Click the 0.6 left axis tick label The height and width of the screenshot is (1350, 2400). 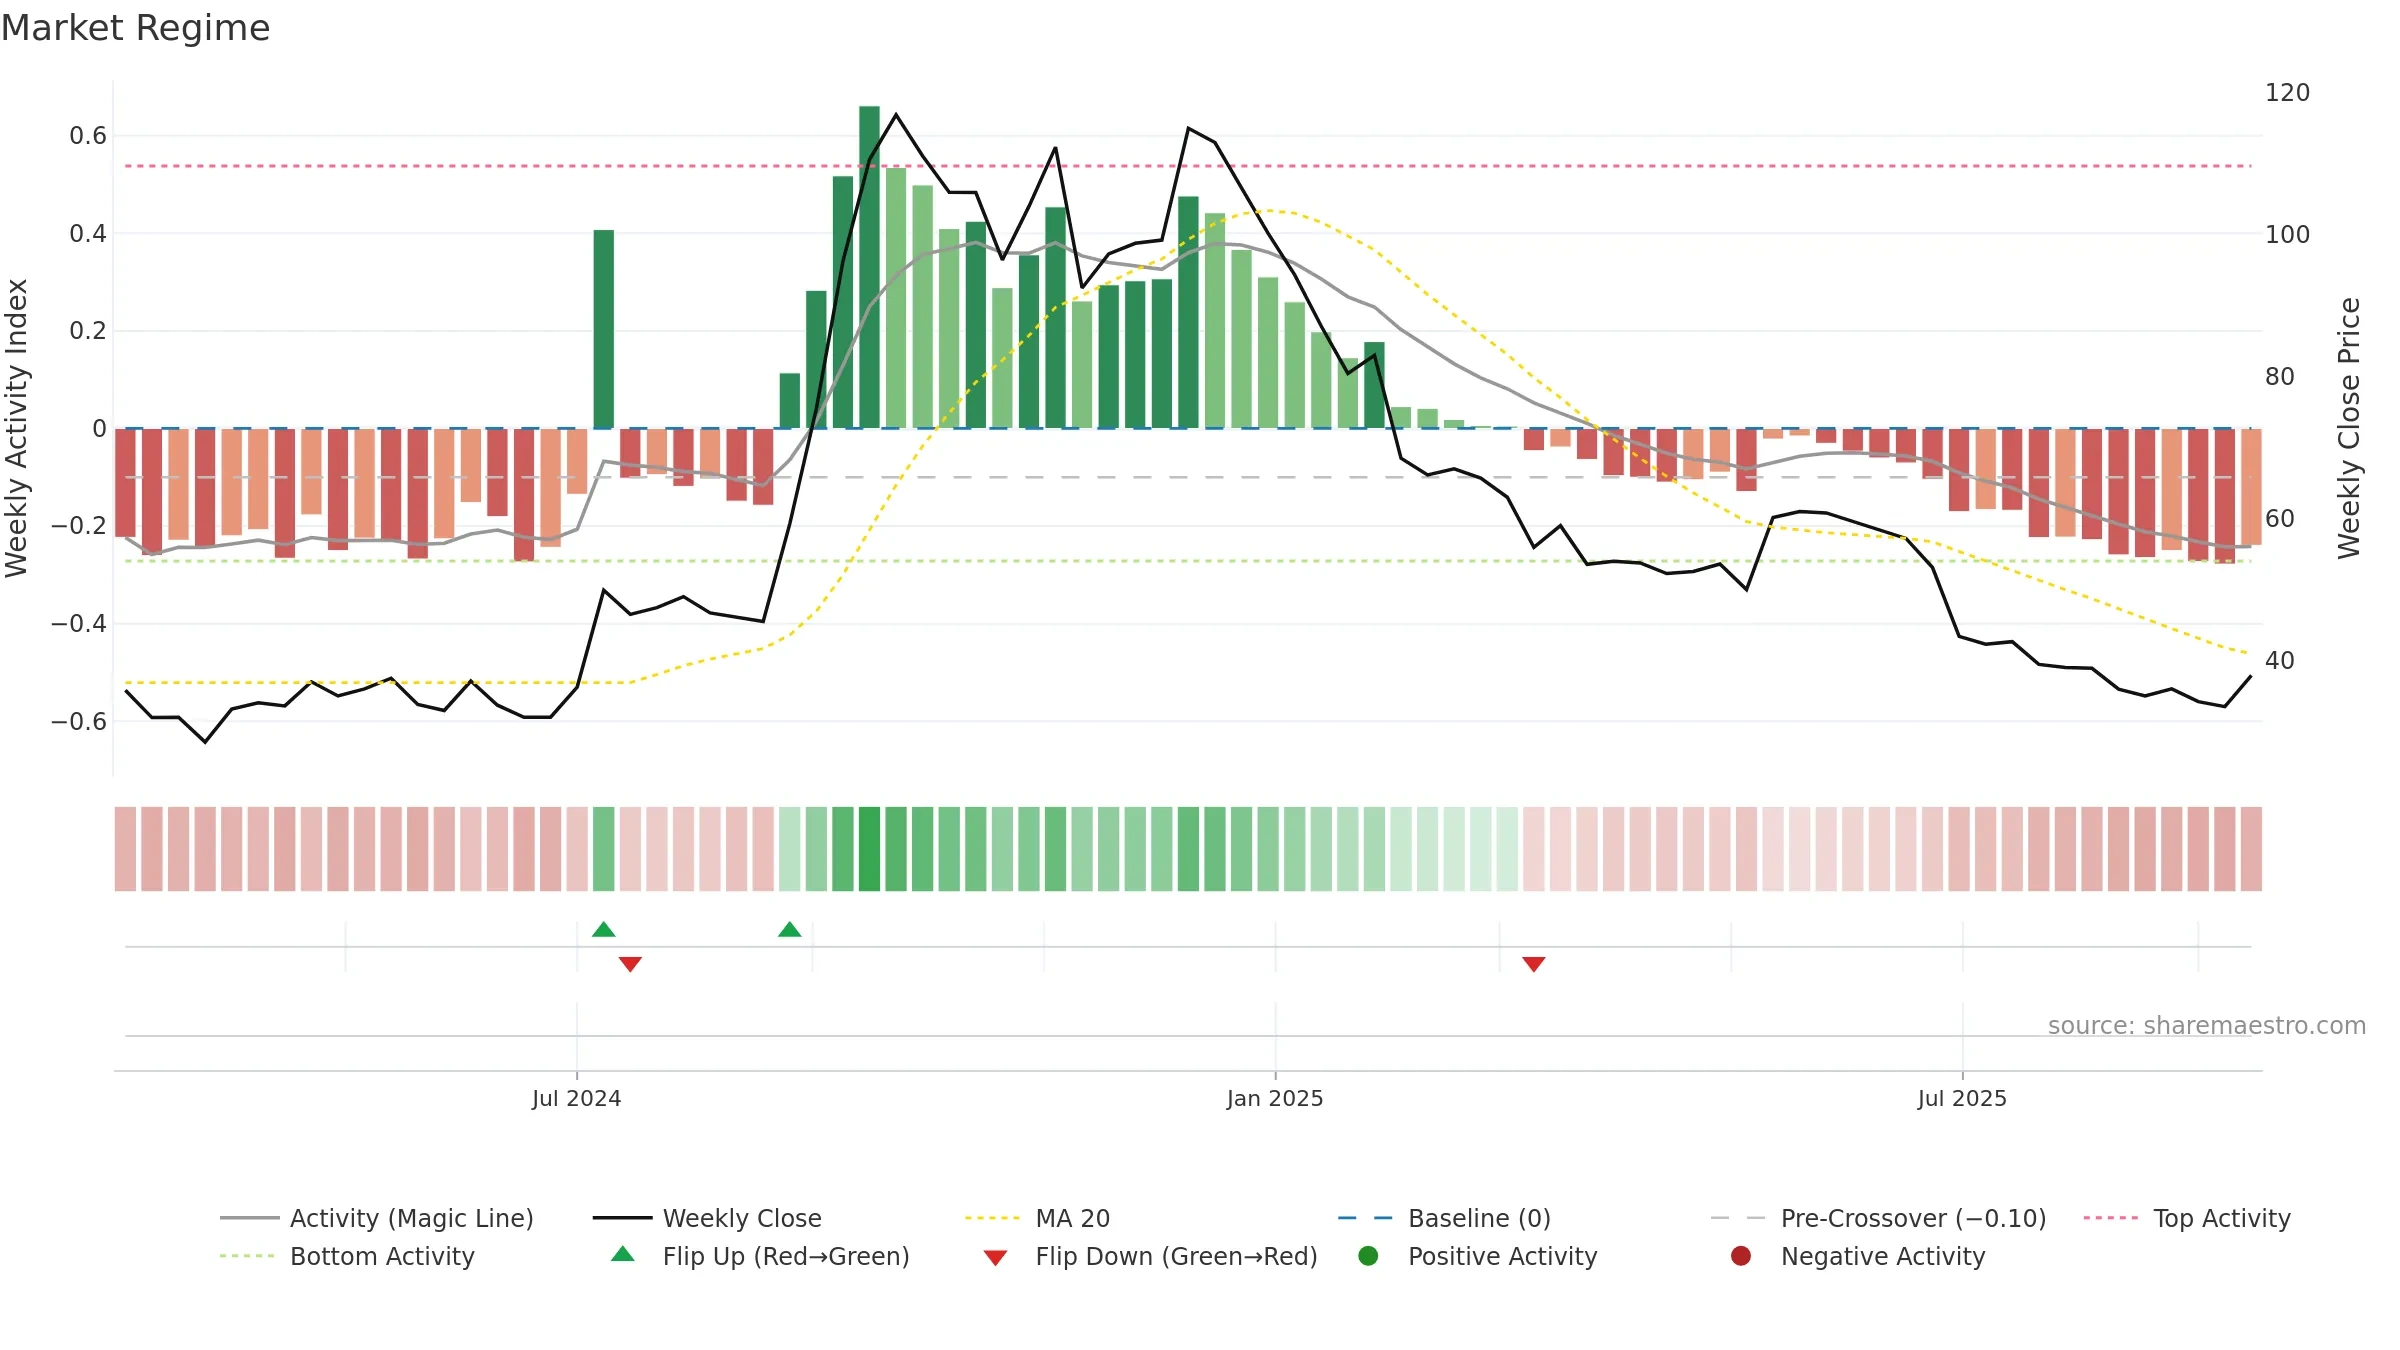coord(88,136)
